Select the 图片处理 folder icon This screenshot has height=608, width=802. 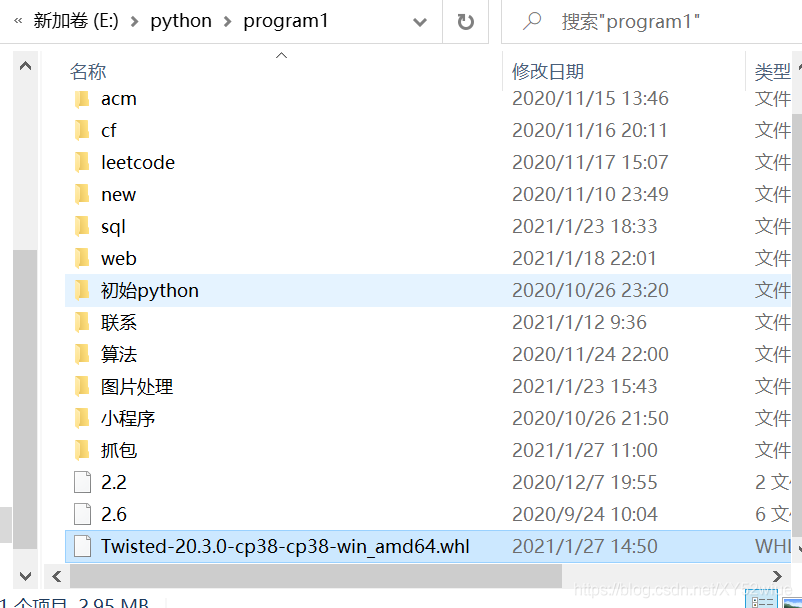(82, 387)
